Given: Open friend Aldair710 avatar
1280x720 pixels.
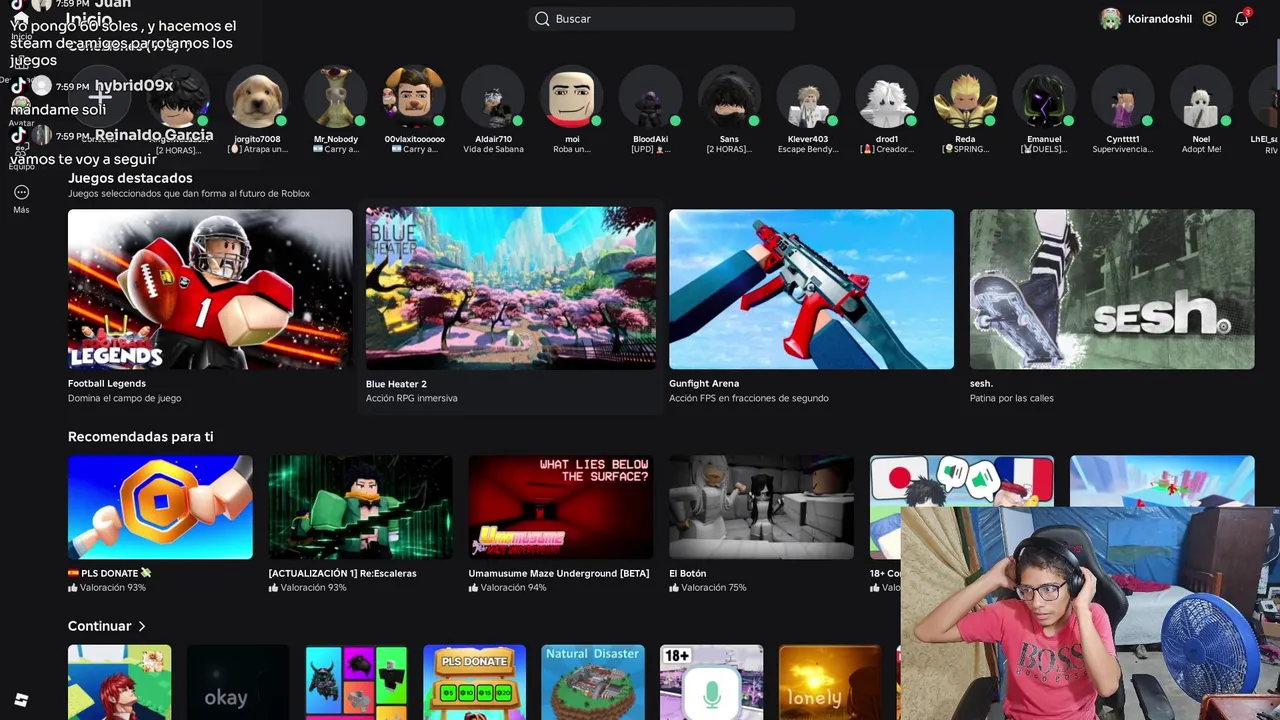Looking at the screenshot, I should click(x=493, y=98).
